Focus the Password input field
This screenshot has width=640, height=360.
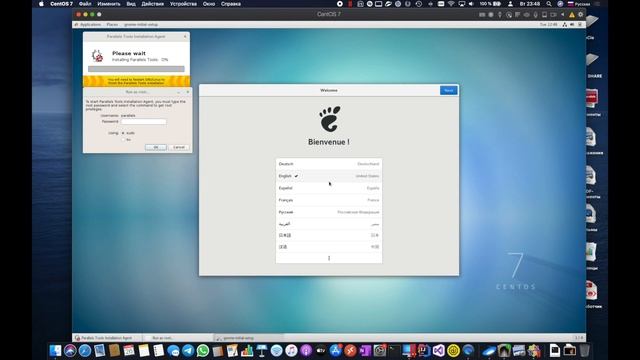144,122
